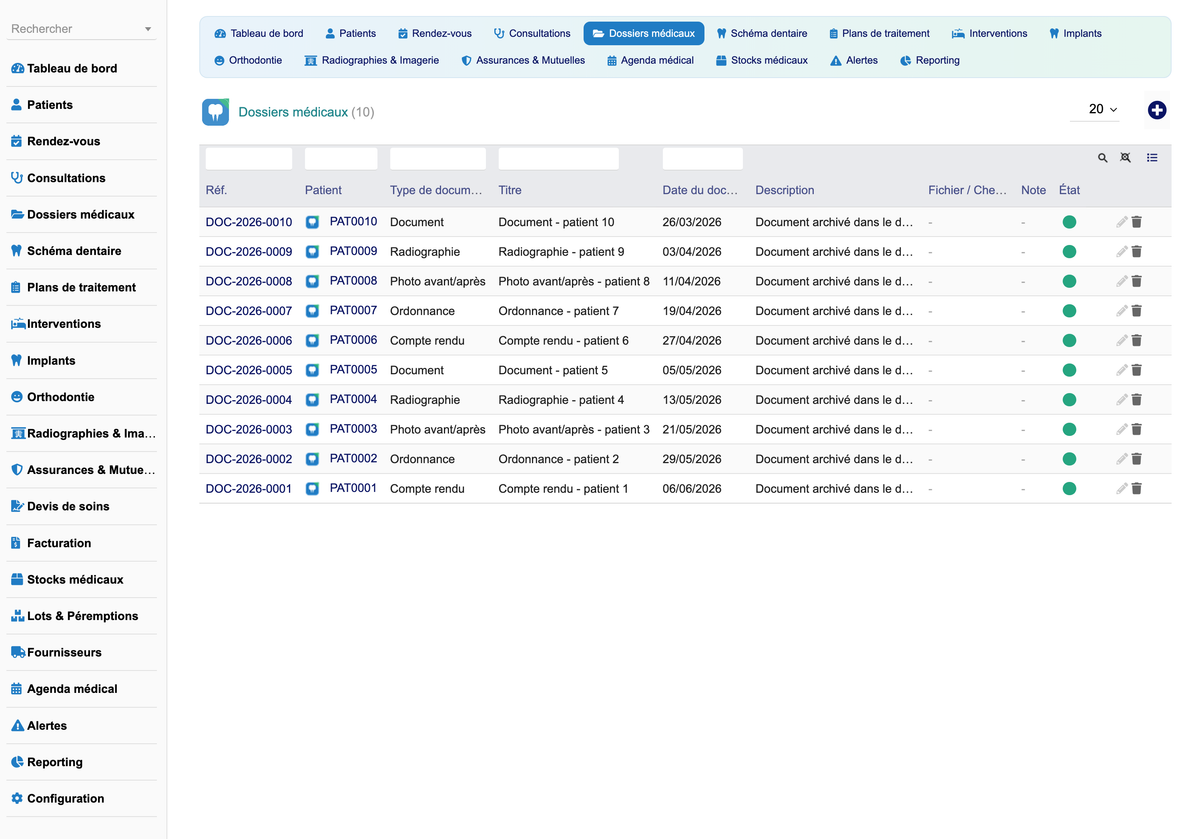The height and width of the screenshot is (839, 1200).
Task: Delete document DOC-2026-0001 with trash icon
Action: click(1137, 489)
